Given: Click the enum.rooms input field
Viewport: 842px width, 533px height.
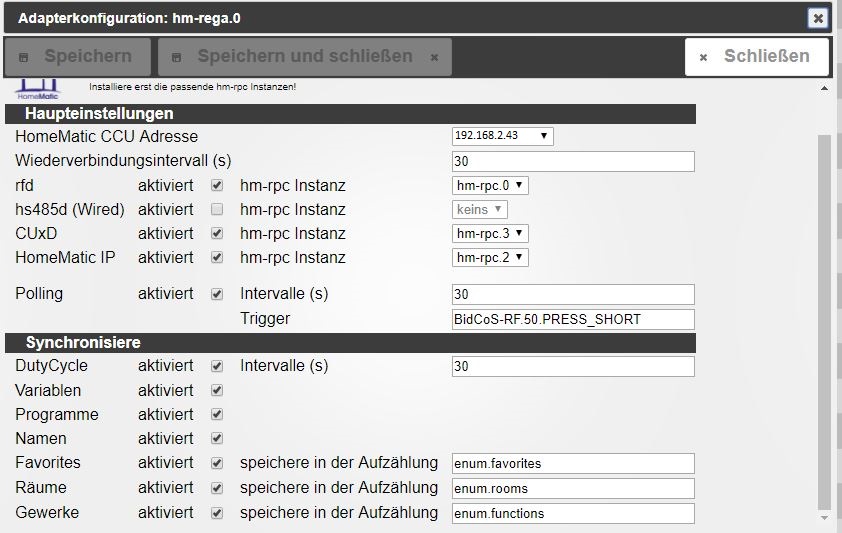Looking at the screenshot, I should 573,489.
